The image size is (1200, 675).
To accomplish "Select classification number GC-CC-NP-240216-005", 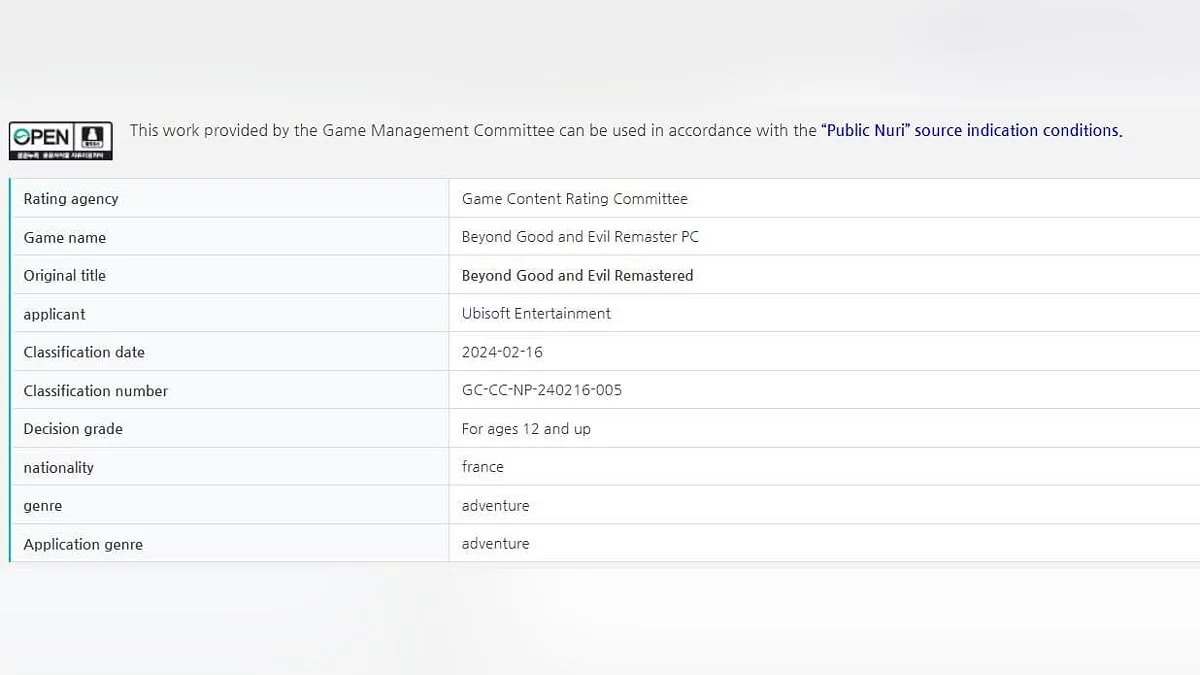I will pyautogui.click(x=541, y=390).
